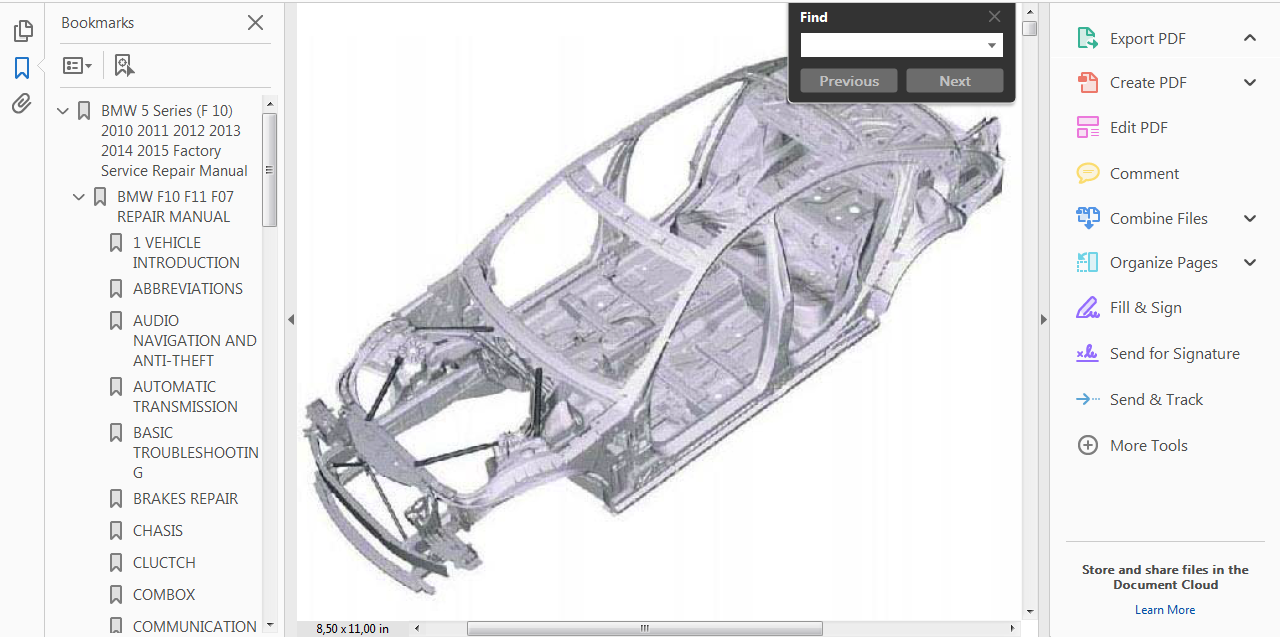Screen dimensions: 1280x637
Task: Click the Find Previous button
Action: pos(849,81)
